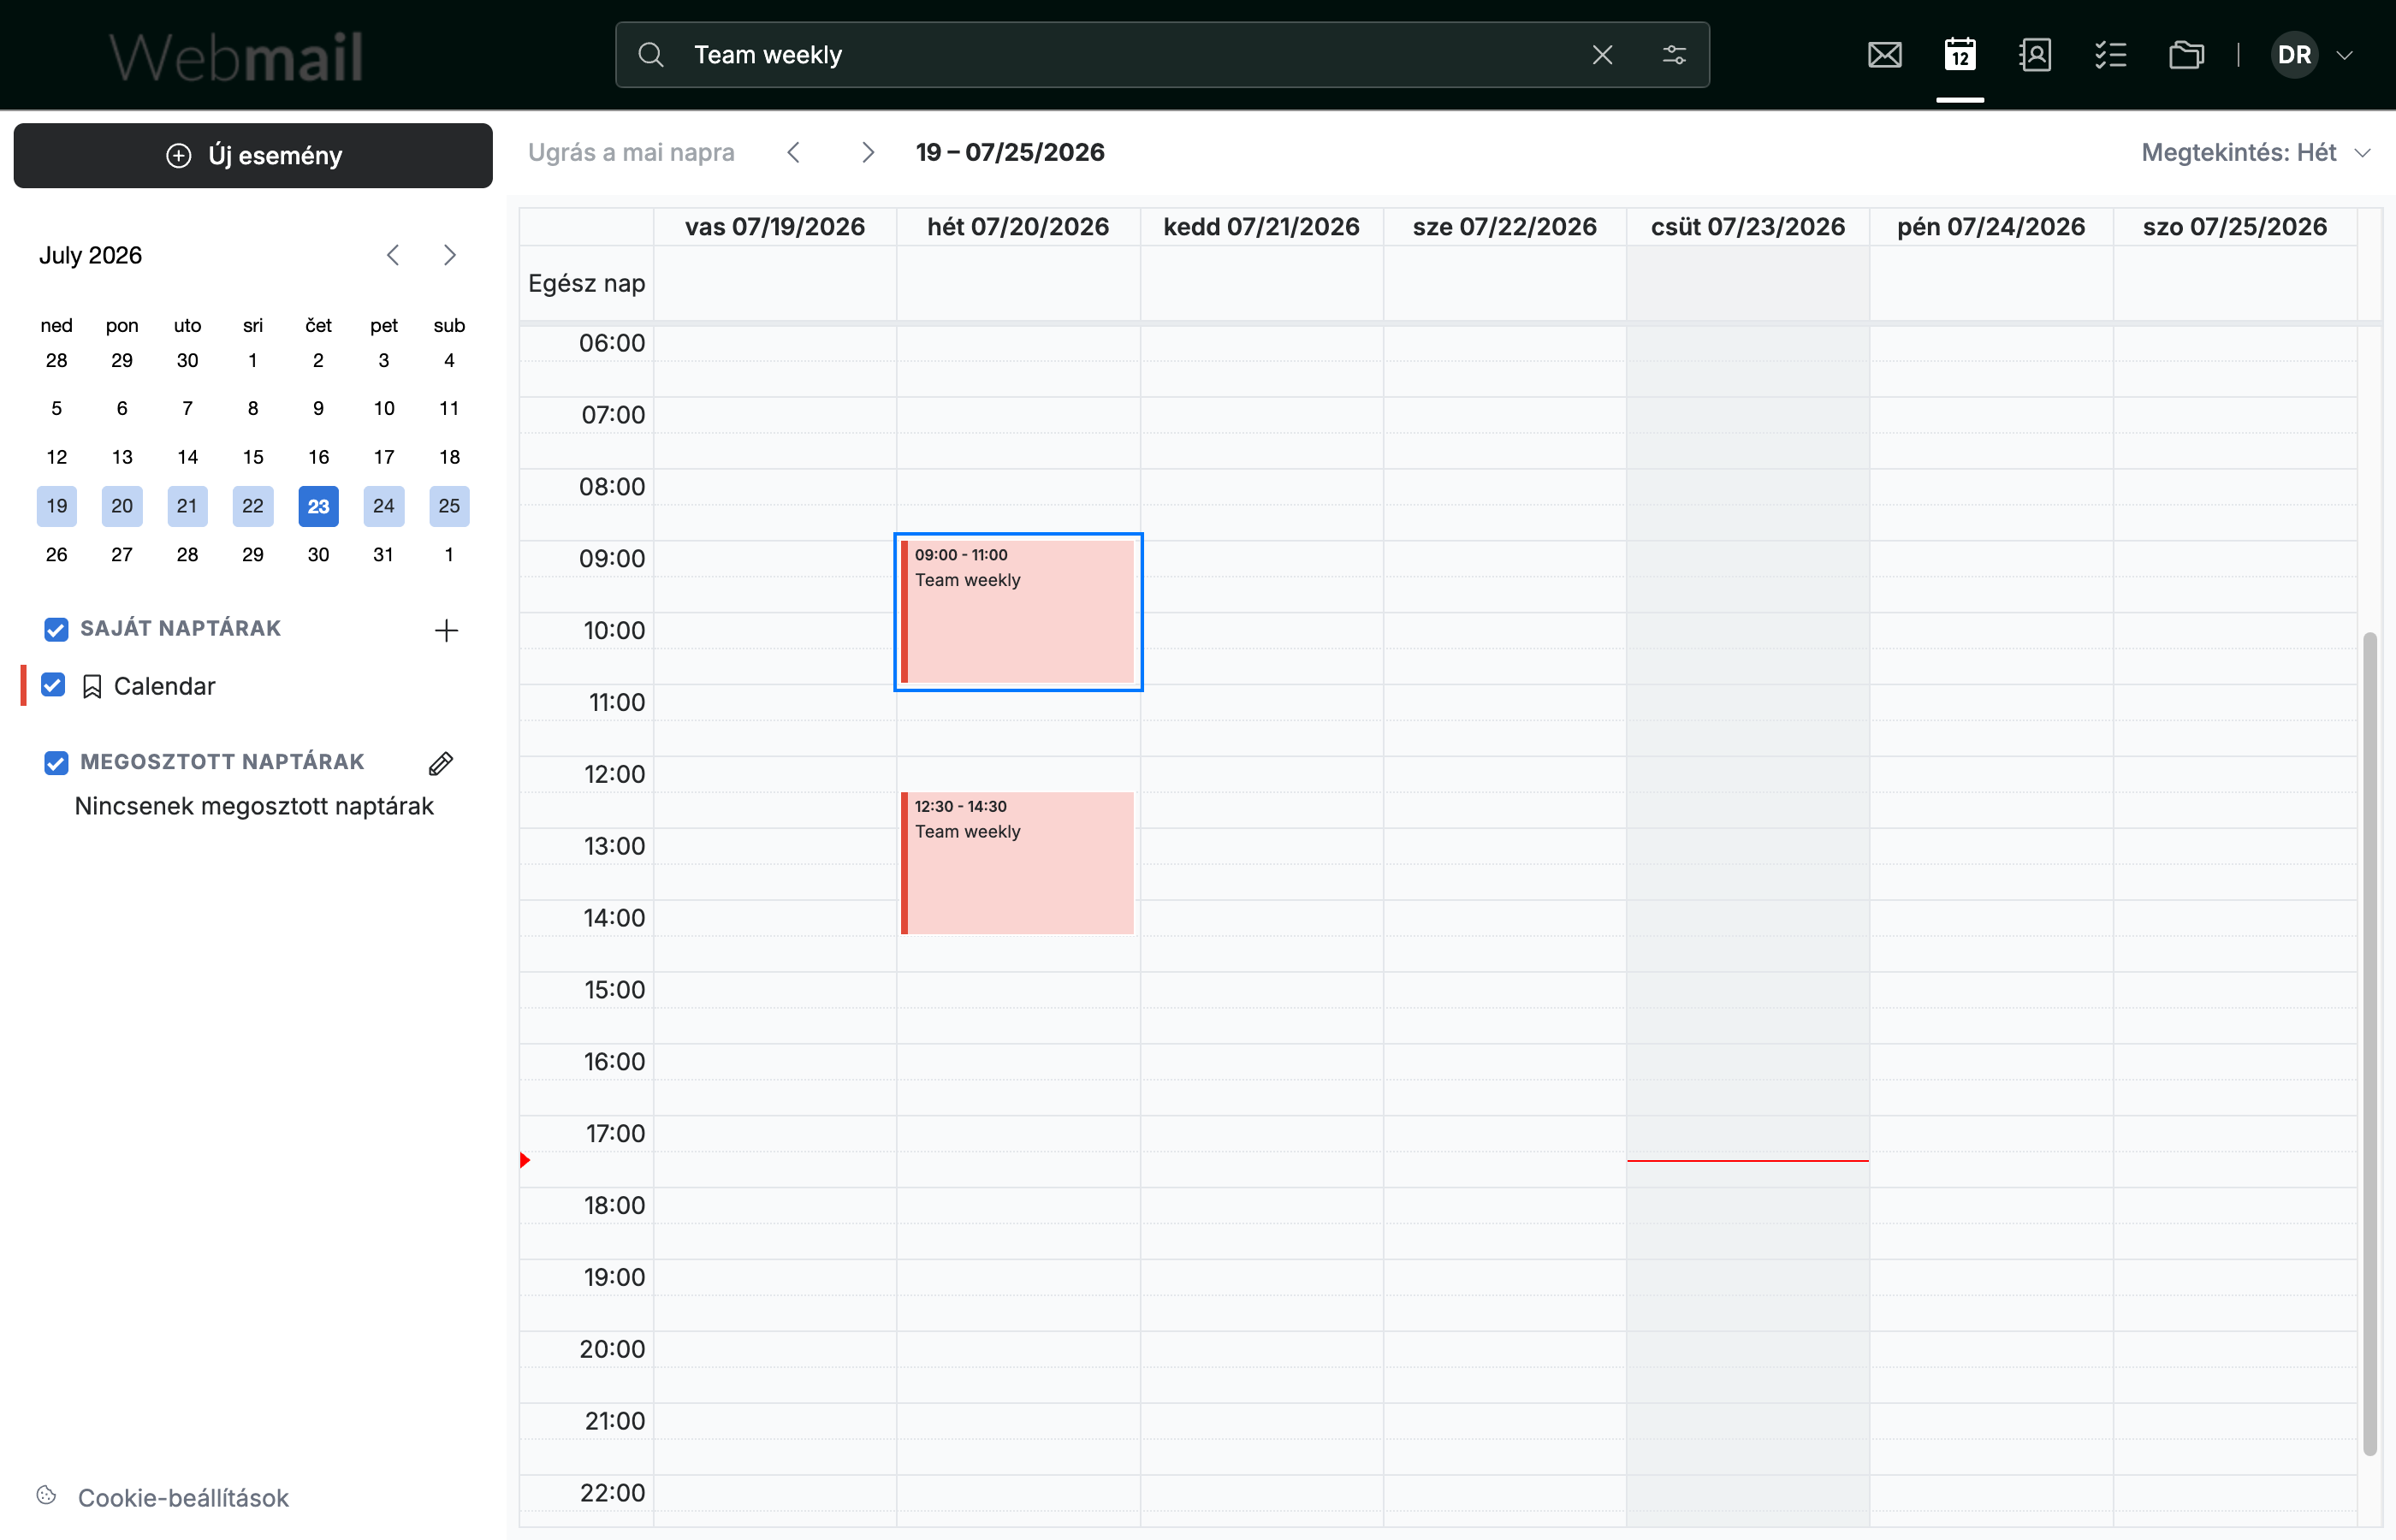The width and height of the screenshot is (2396, 1540).
Task: Open the Mail module icon
Action: click(x=1884, y=55)
